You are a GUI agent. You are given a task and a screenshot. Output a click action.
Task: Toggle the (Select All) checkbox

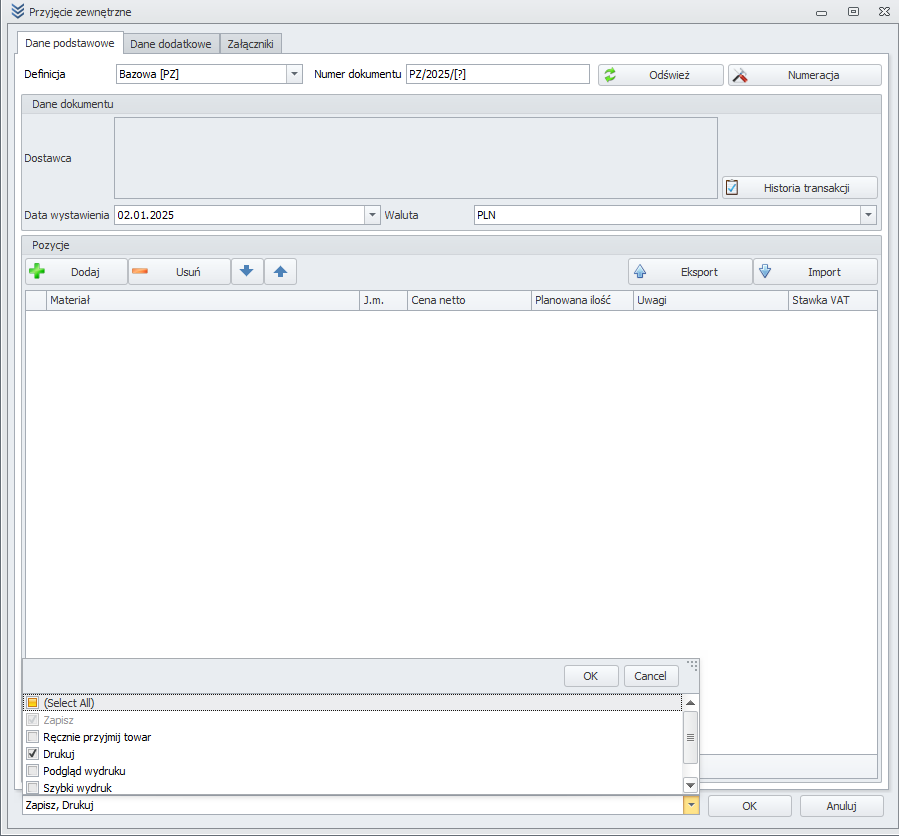pos(33,702)
